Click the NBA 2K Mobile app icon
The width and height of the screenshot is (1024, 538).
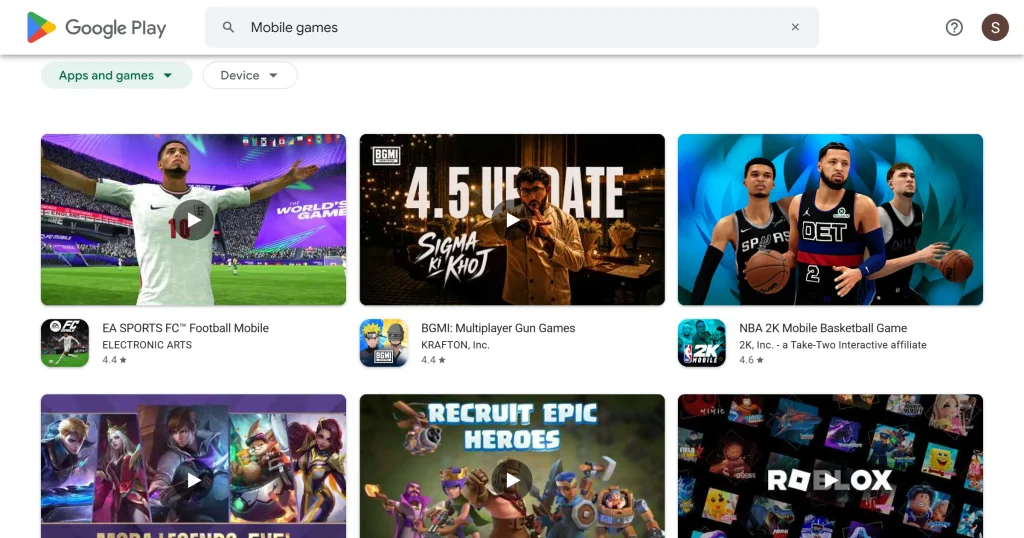(701, 343)
